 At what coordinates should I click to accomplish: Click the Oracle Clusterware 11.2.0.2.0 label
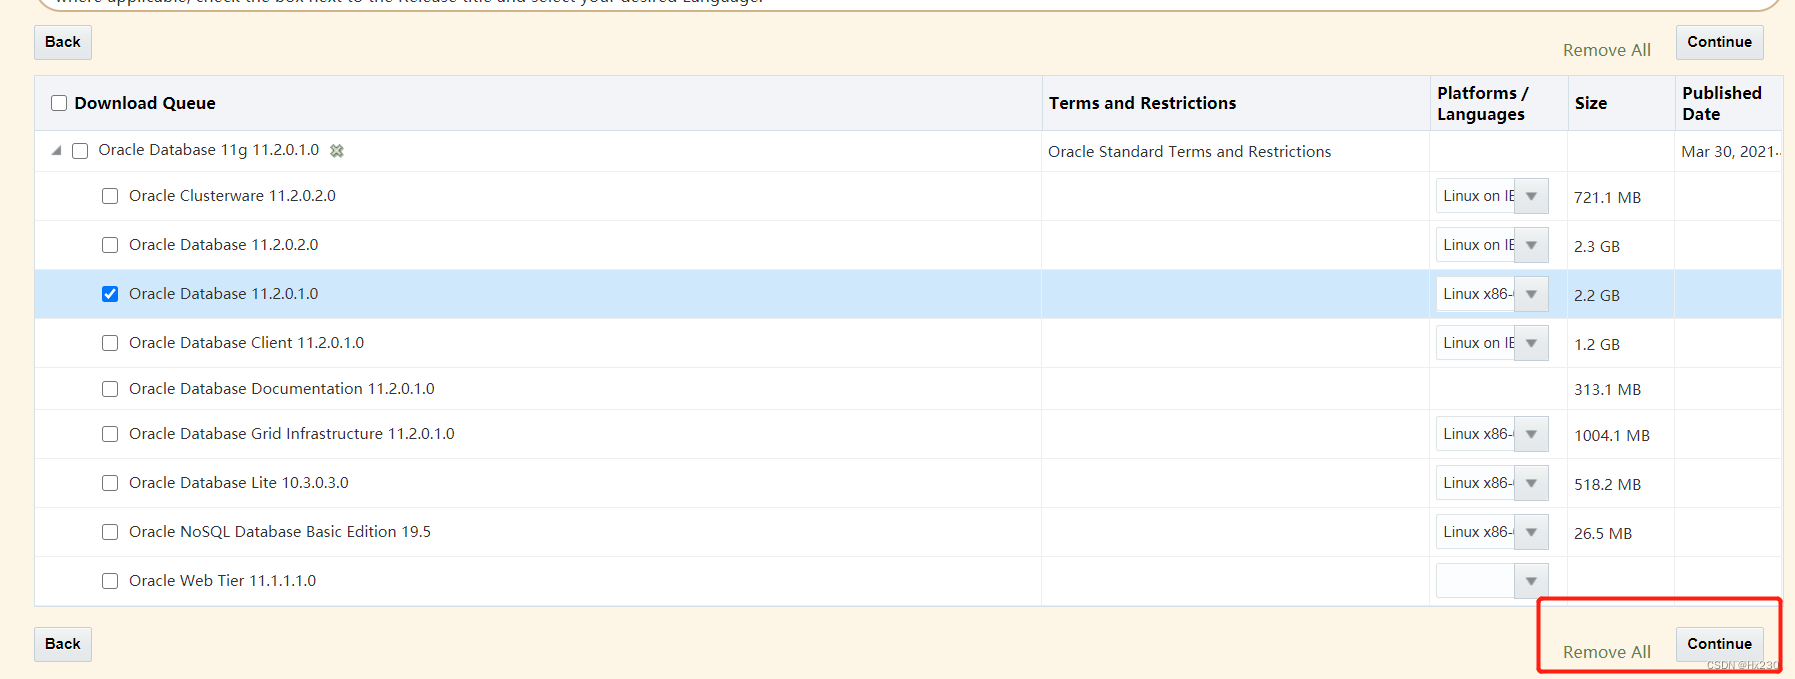[232, 196]
